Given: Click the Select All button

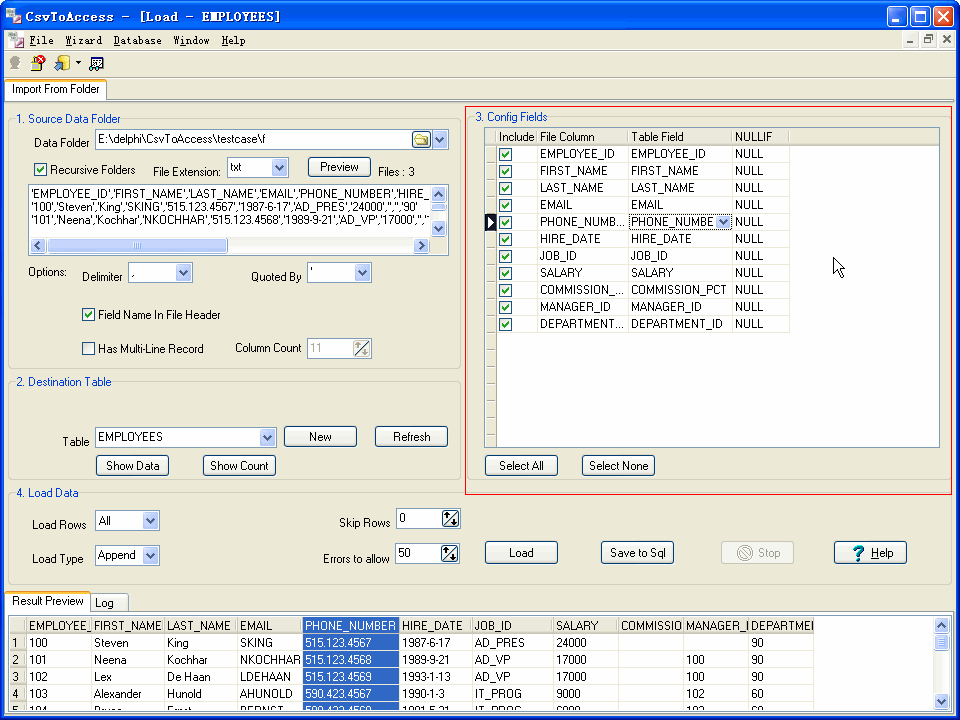Looking at the screenshot, I should (x=521, y=465).
